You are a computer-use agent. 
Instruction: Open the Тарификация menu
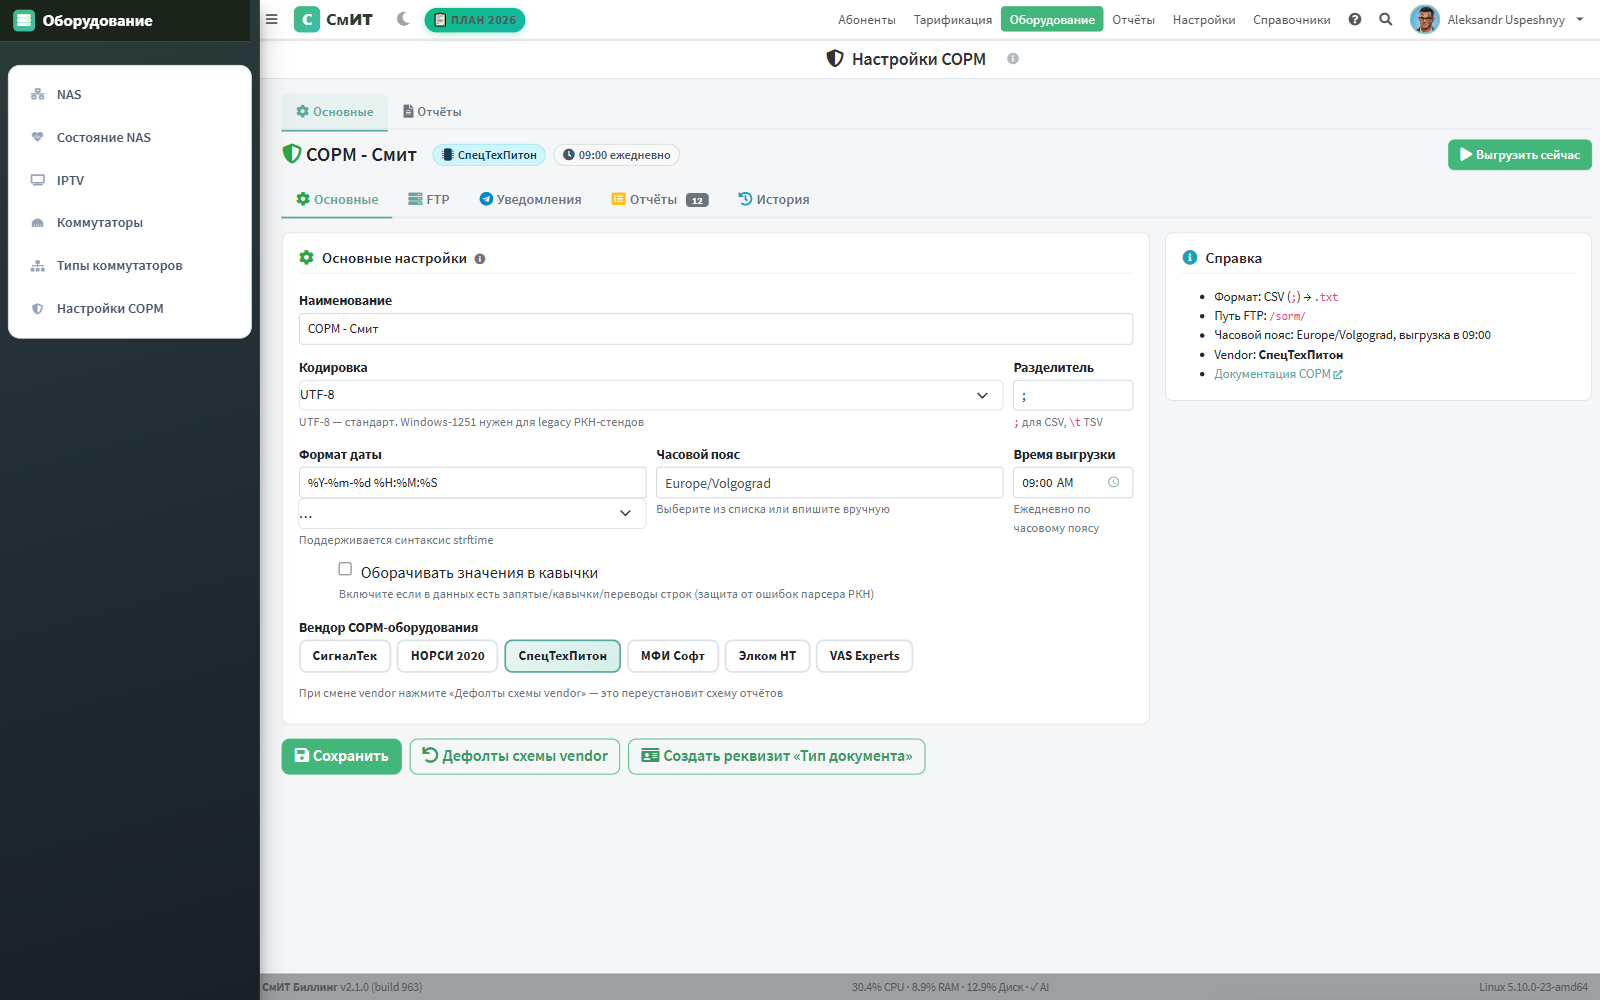pyautogui.click(x=953, y=20)
